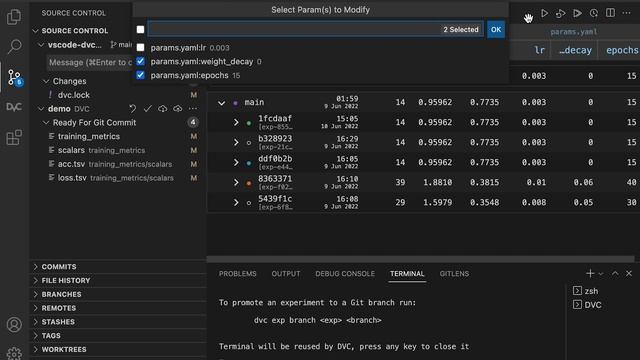
Task: Toggle the ddf0b2b experiment circle
Action: pos(249,163)
